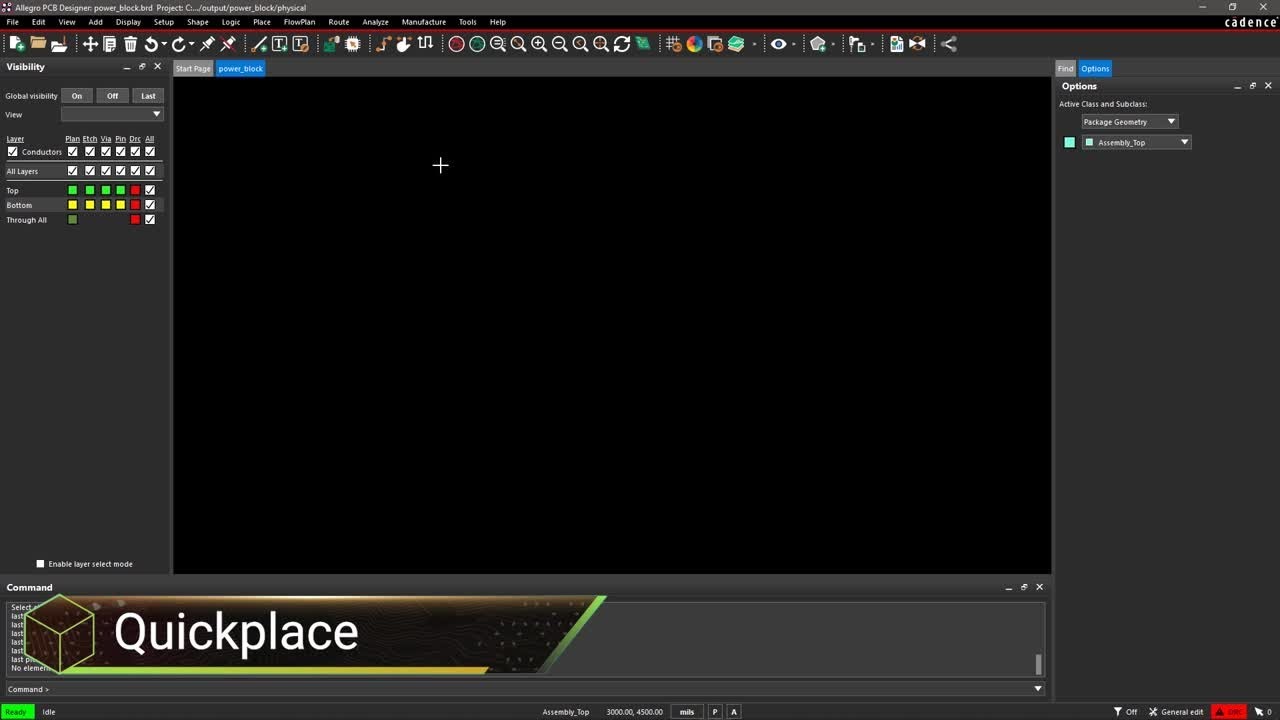The height and width of the screenshot is (720, 1280).
Task: Enable layer select mode checkbox
Action: pyautogui.click(x=40, y=564)
